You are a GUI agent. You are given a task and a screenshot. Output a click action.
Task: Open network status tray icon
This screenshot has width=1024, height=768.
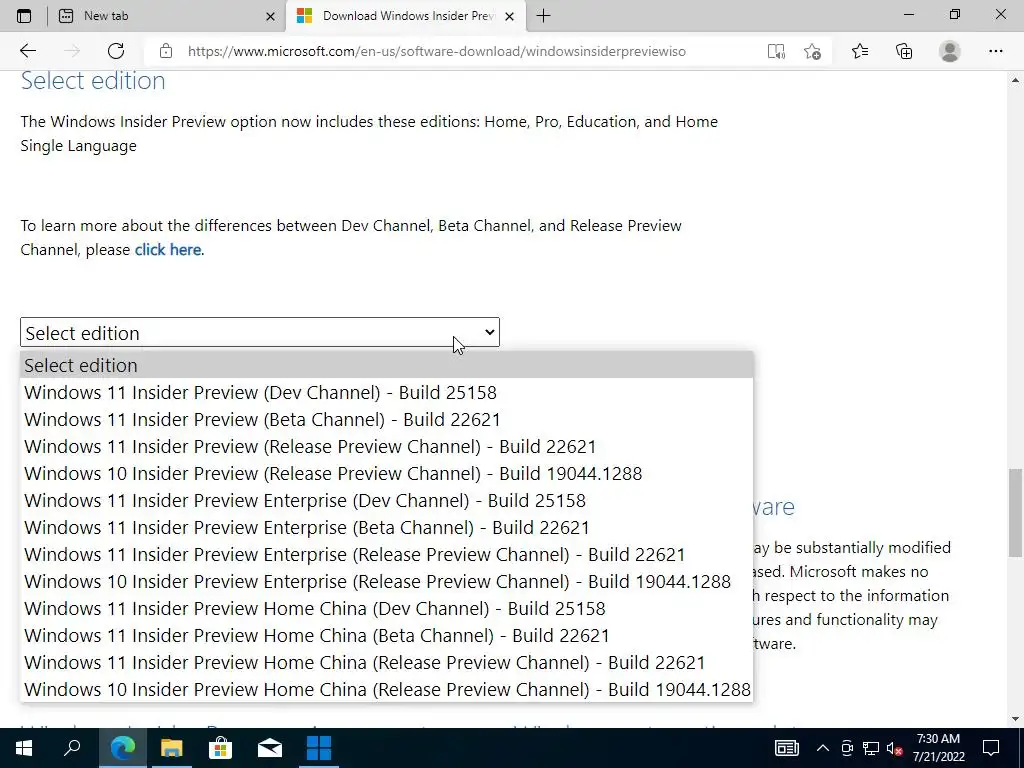click(x=871, y=748)
